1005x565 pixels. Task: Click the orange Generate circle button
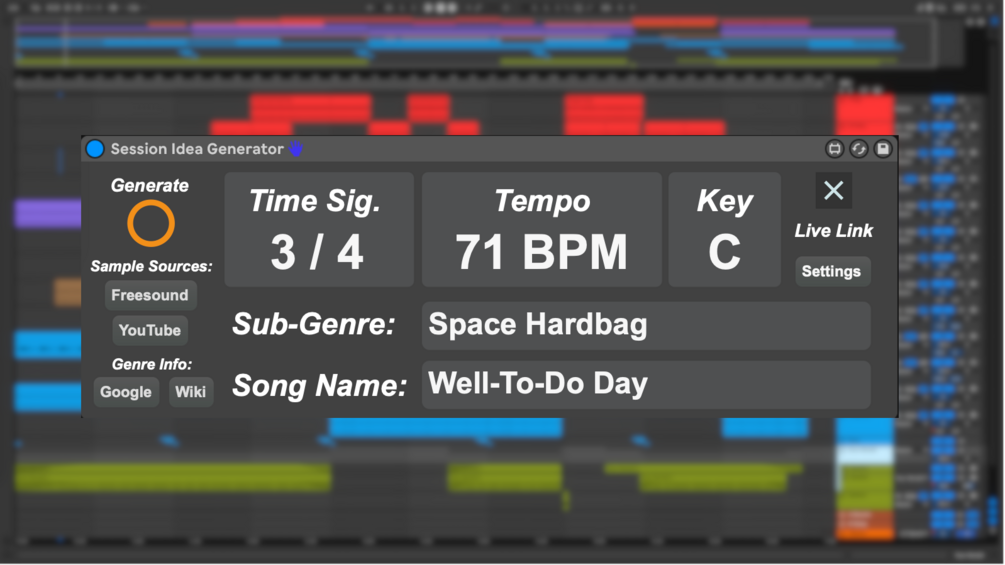click(150, 223)
